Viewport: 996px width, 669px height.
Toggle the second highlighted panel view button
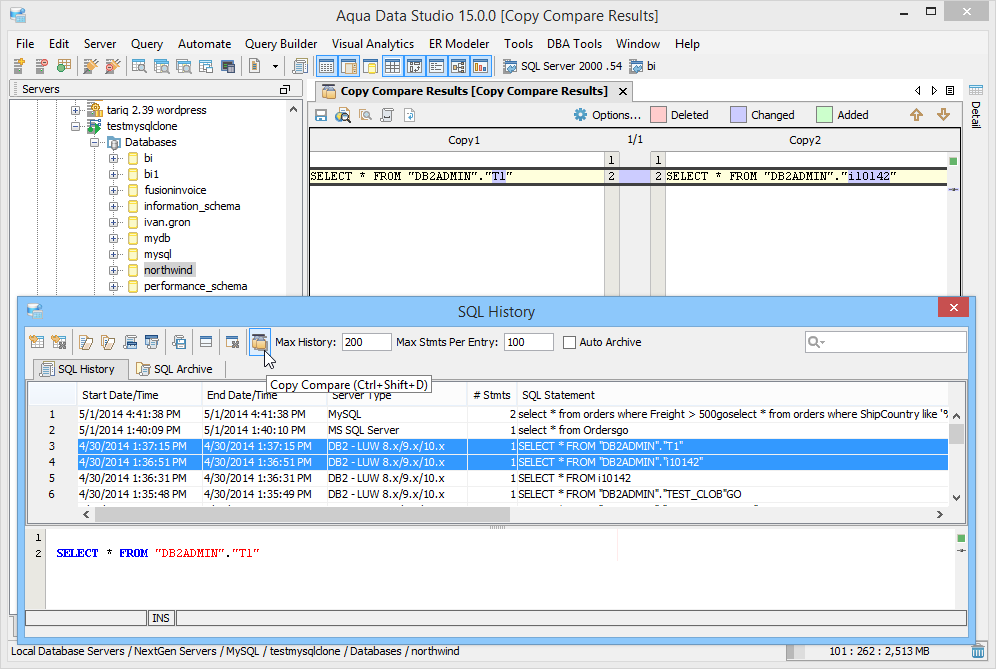349,66
